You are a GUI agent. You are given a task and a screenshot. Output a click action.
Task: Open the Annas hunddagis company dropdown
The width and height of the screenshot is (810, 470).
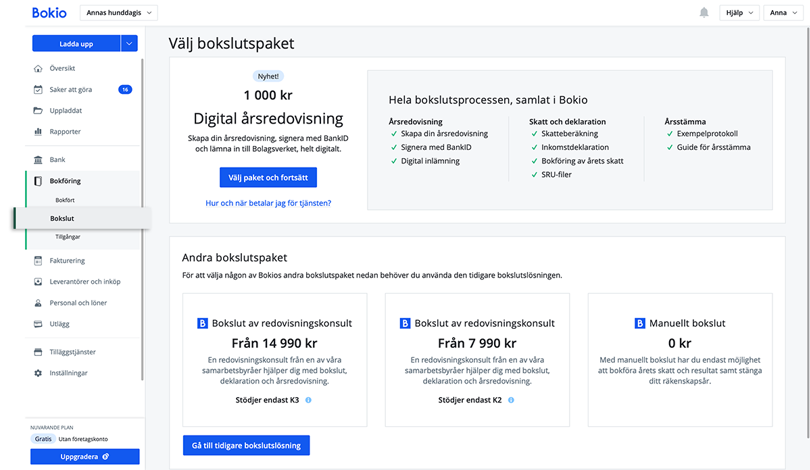119,13
